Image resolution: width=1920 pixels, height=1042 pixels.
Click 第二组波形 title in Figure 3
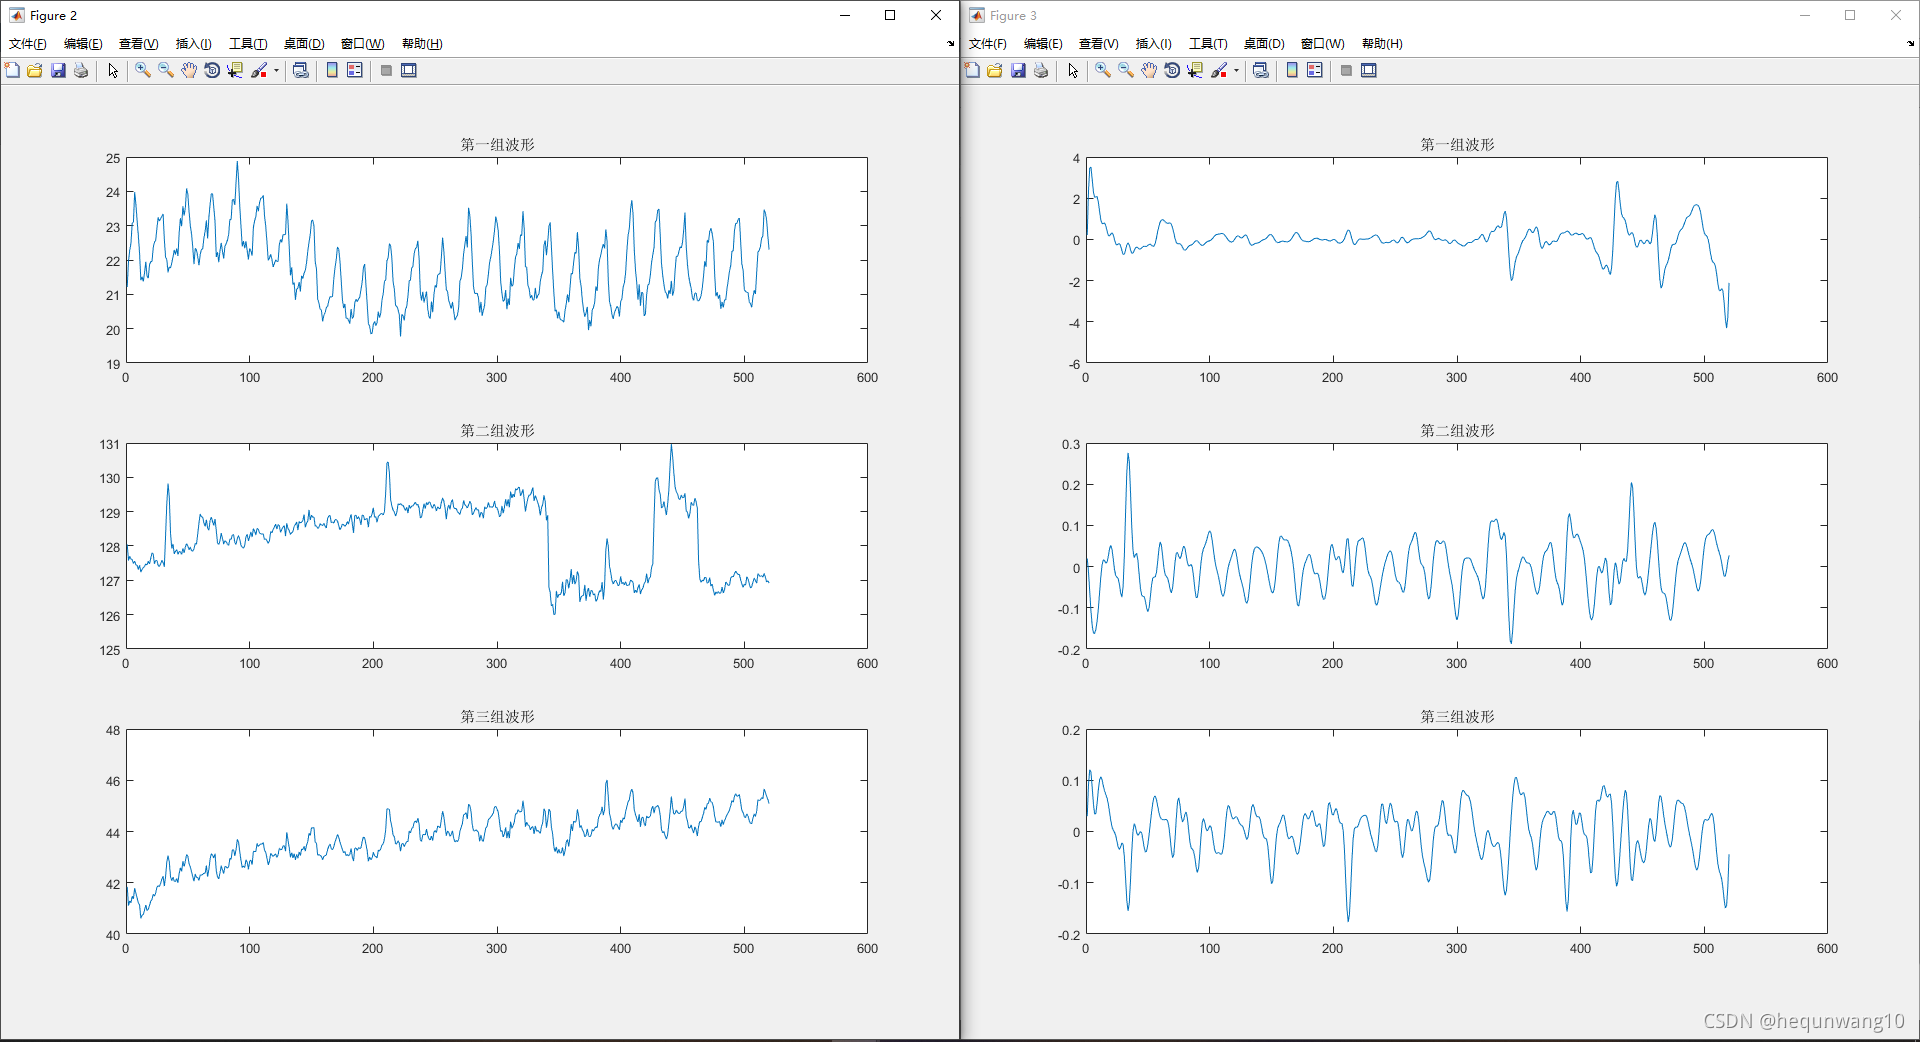pos(1457,431)
